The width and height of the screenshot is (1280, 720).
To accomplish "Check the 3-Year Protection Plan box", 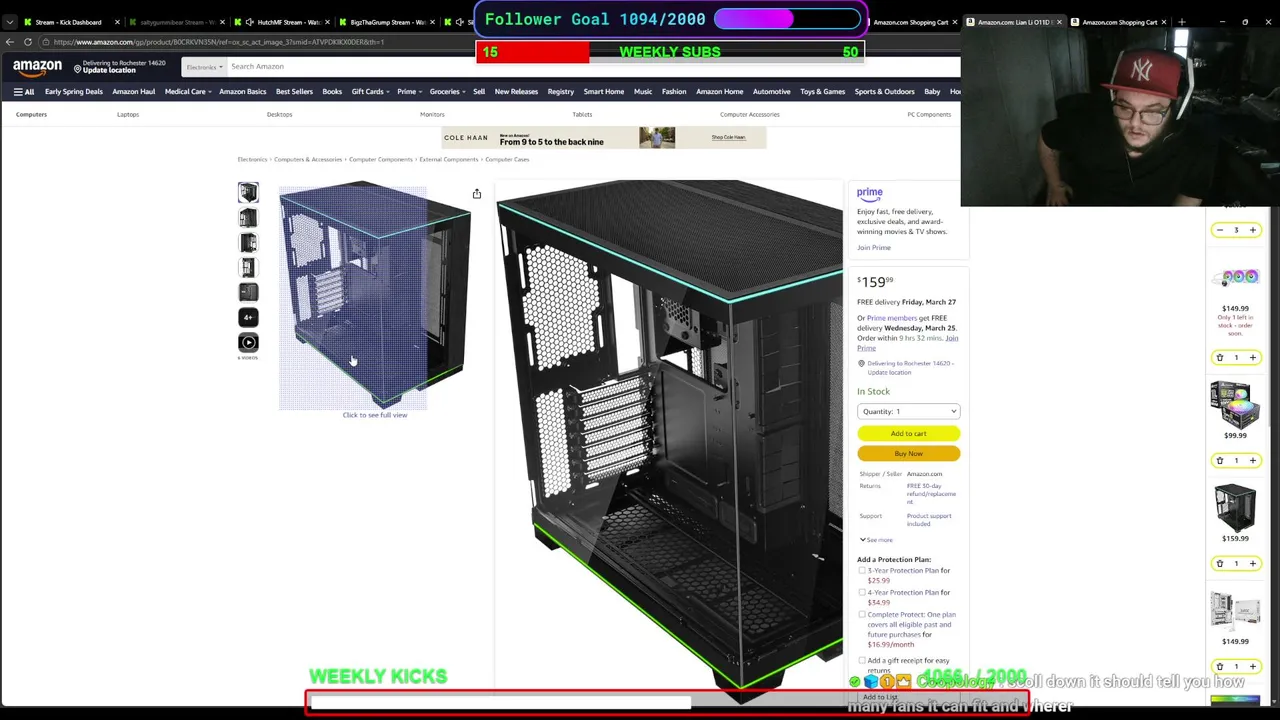I will click(x=862, y=571).
